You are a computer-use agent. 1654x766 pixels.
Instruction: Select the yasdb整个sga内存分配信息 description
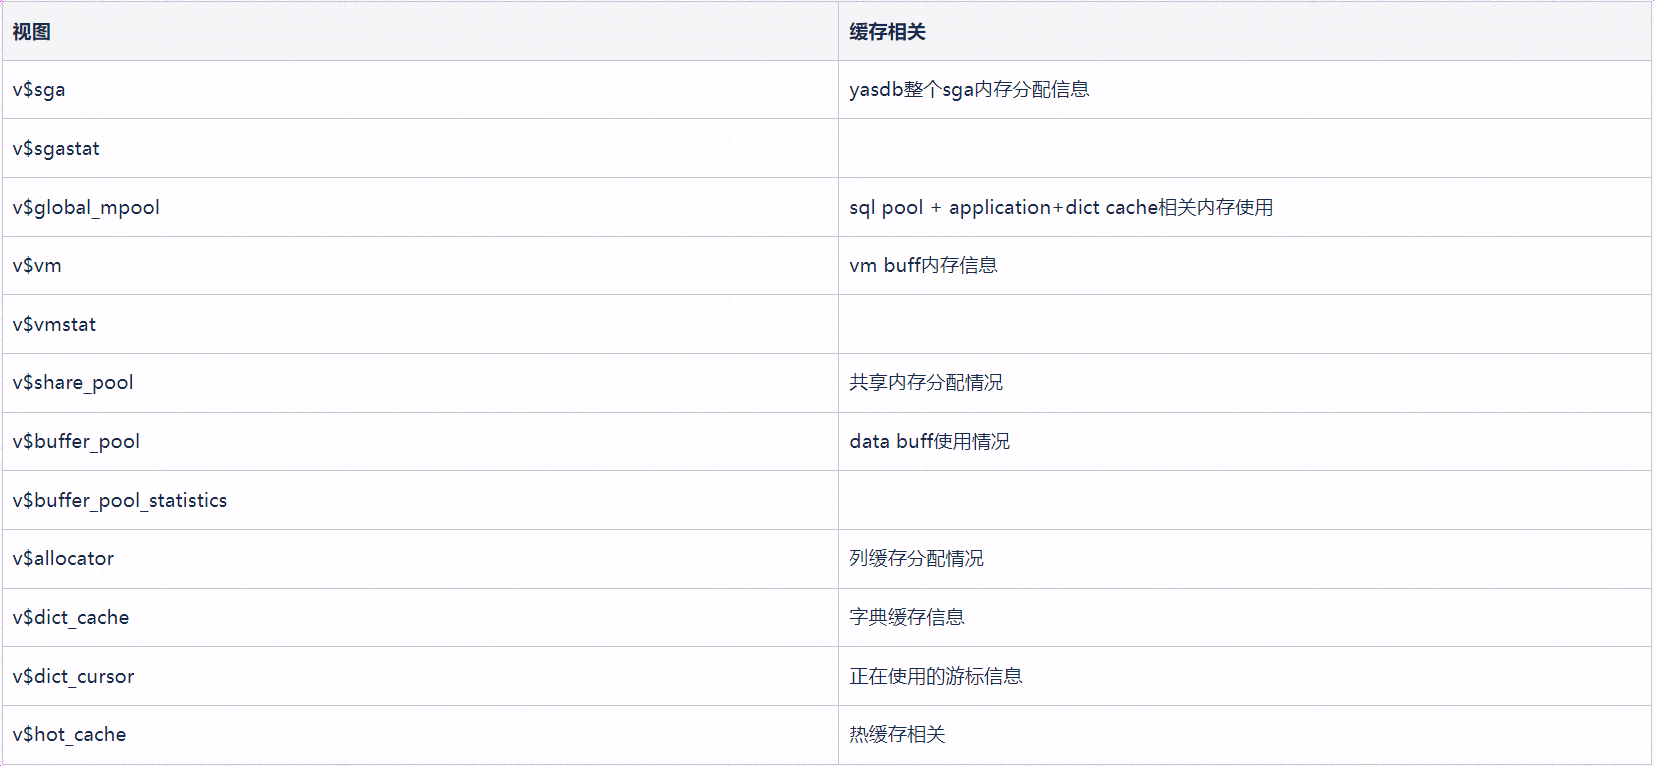(969, 90)
